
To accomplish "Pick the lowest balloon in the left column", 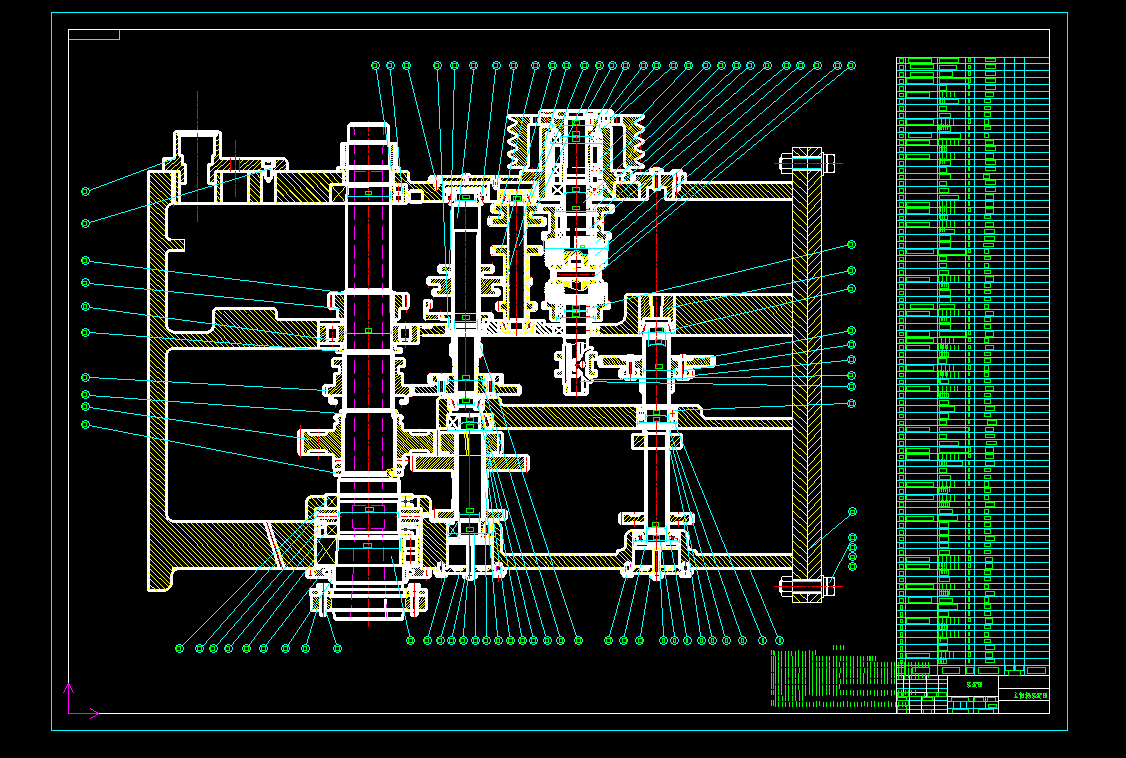I will pos(85,425).
